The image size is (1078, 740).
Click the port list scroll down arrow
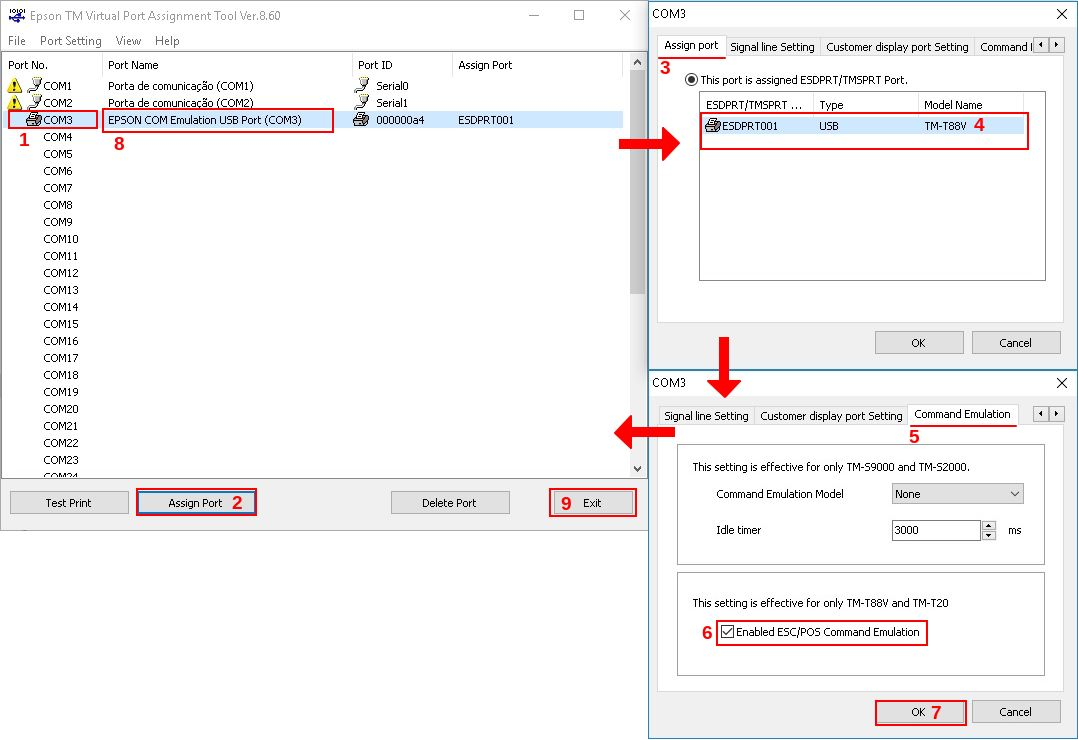pos(637,468)
